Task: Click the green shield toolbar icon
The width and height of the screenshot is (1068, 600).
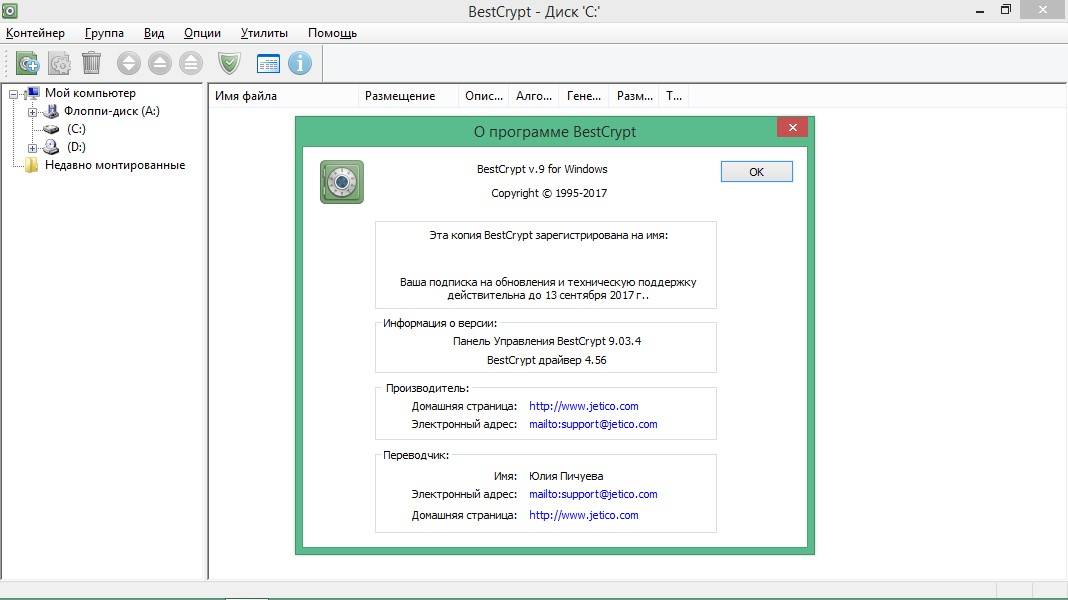Action: pos(230,63)
